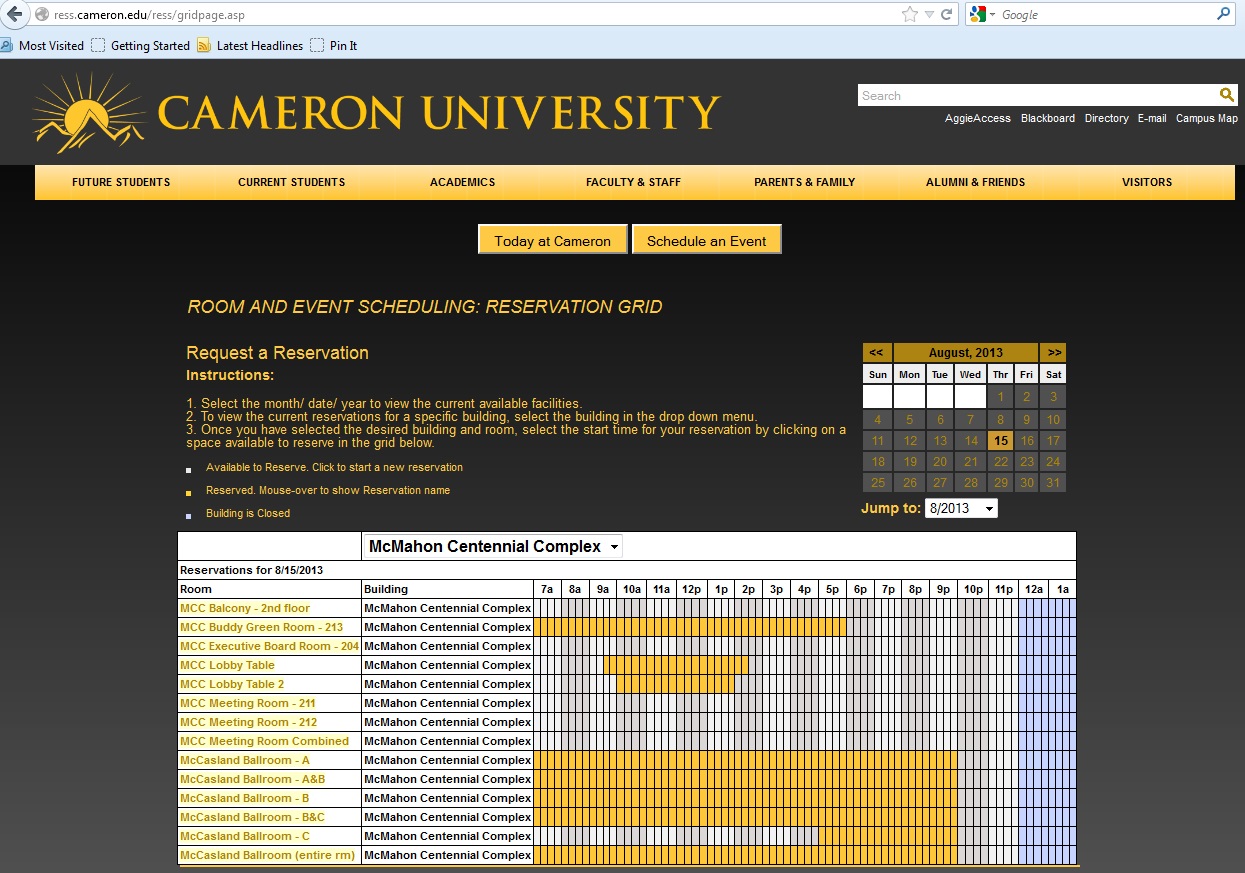Open the address bar history dropdown arrow
Image resolution: width=1245 pixels, height=873 pixels.
click(929, 15)
